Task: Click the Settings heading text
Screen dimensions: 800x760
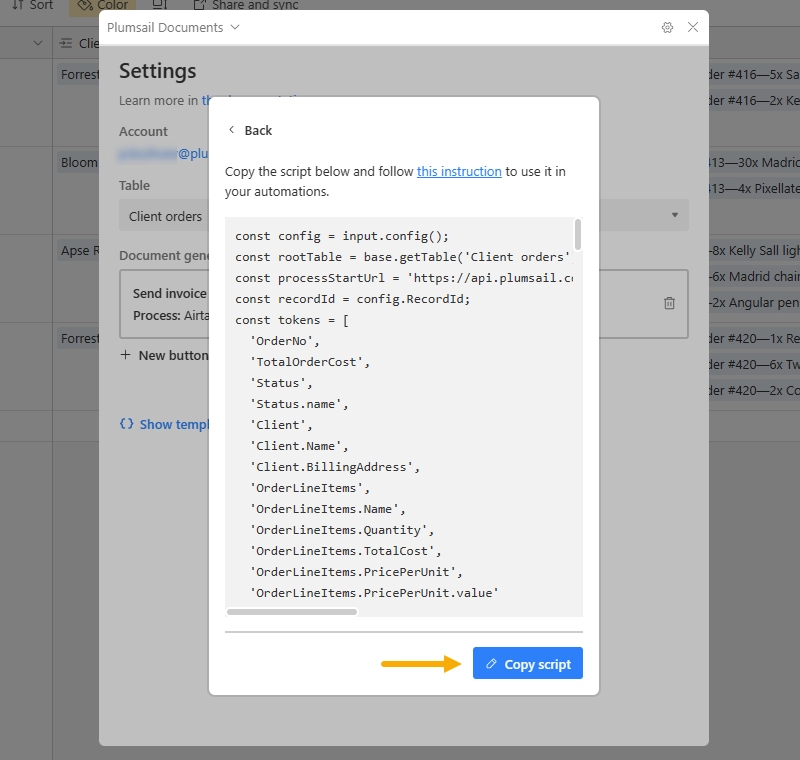Action: [158, 71]
